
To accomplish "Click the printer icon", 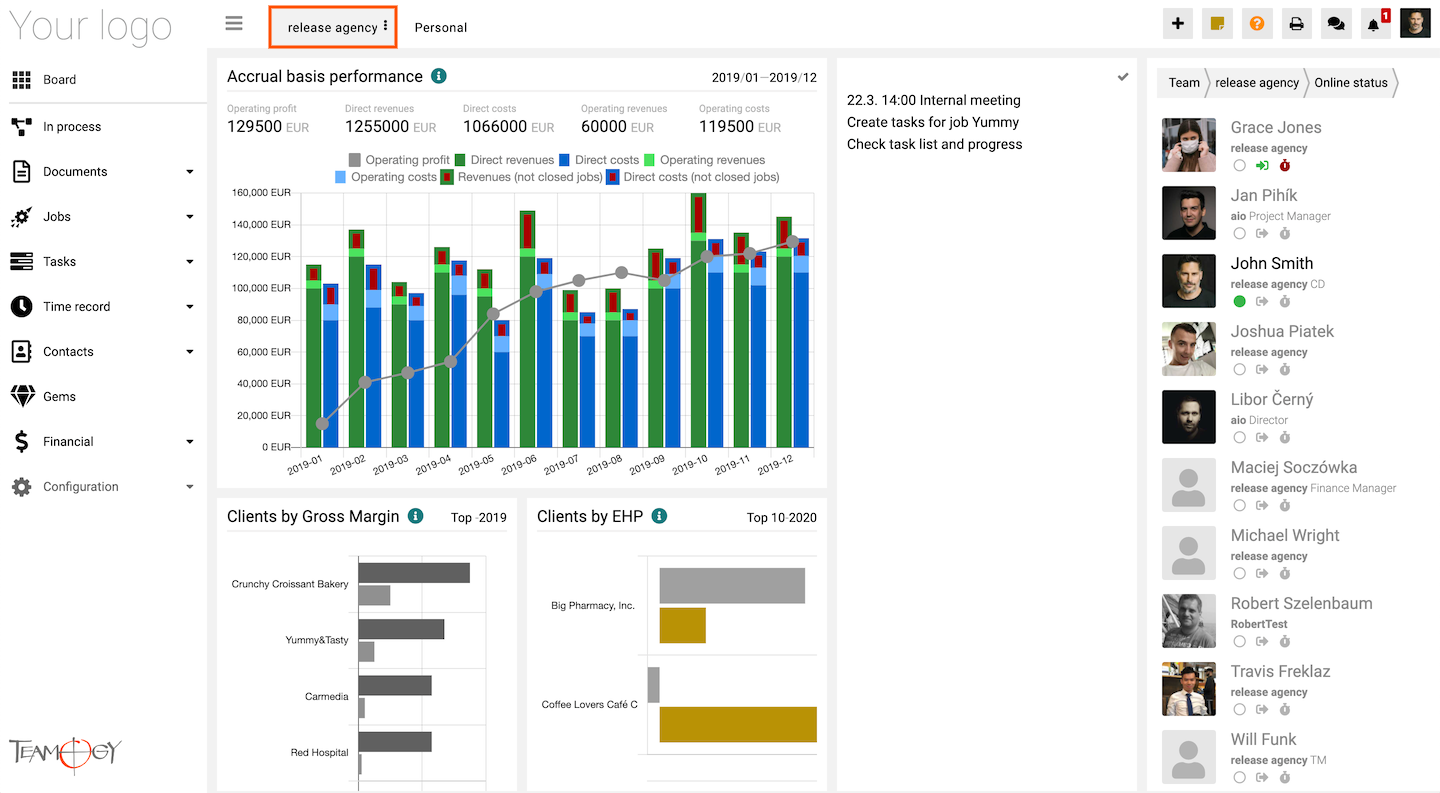I will (x=1297, y=24).
